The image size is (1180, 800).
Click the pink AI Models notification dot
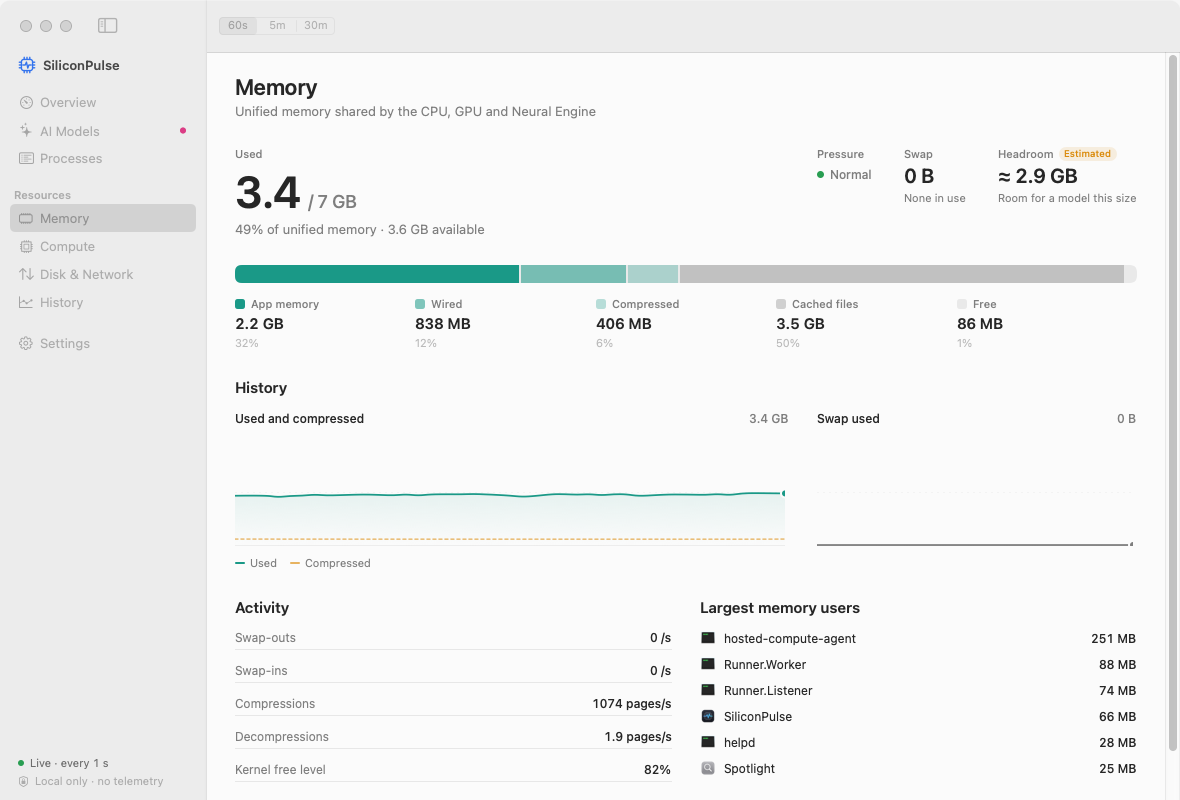pyautogui.click(x=183, y=131)
